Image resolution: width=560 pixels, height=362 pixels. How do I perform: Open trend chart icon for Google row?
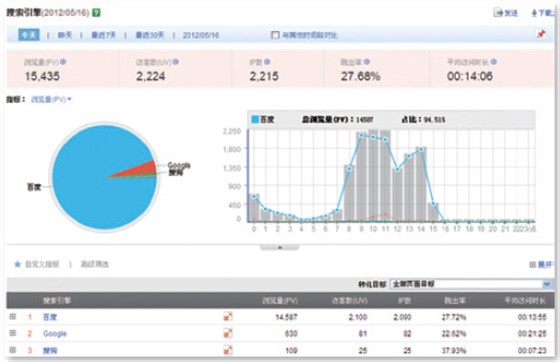tap(228, 333)
